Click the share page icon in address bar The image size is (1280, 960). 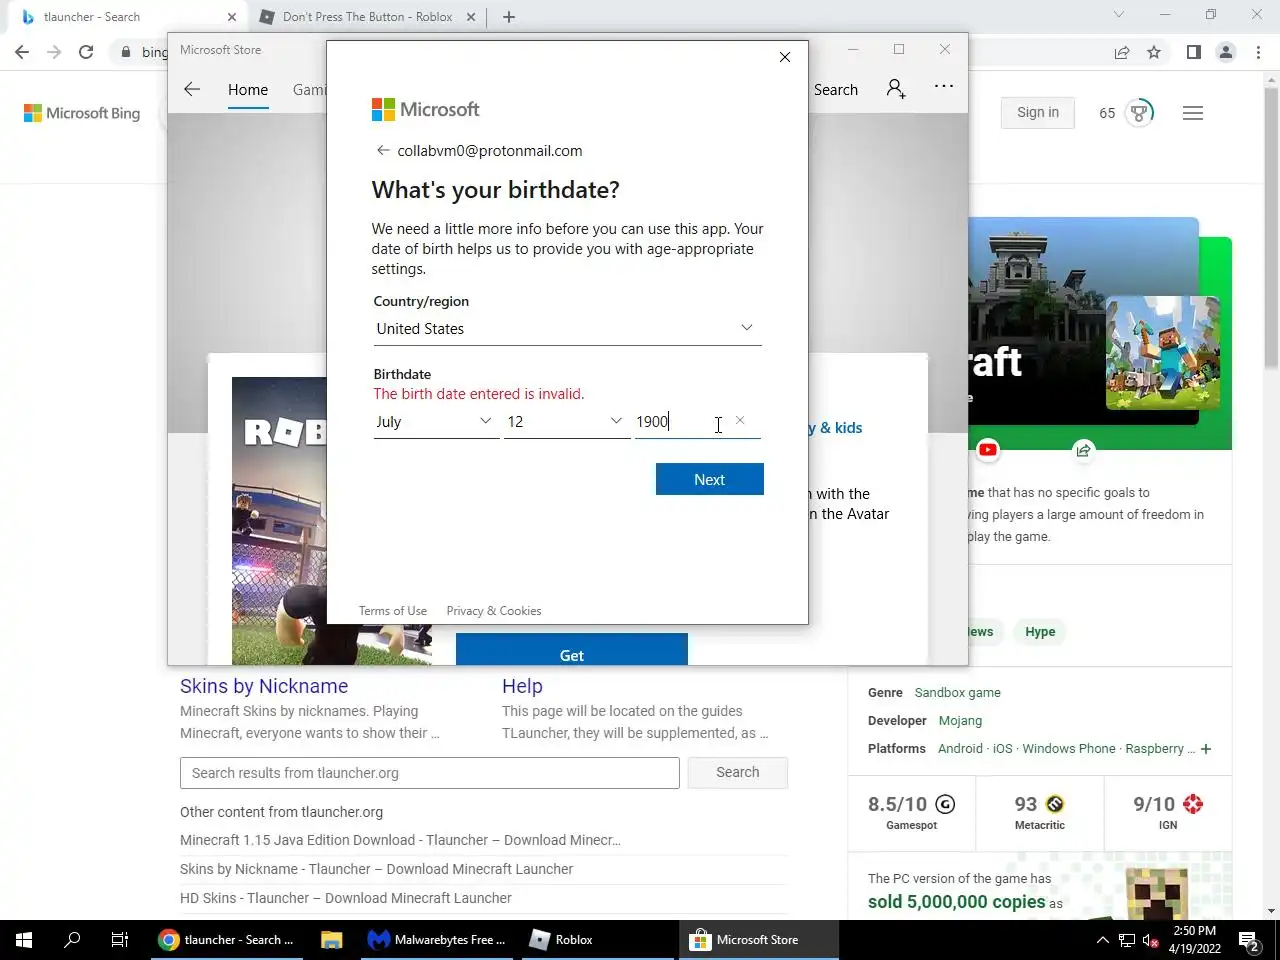pyautogui.click(x=1122, y=52)
